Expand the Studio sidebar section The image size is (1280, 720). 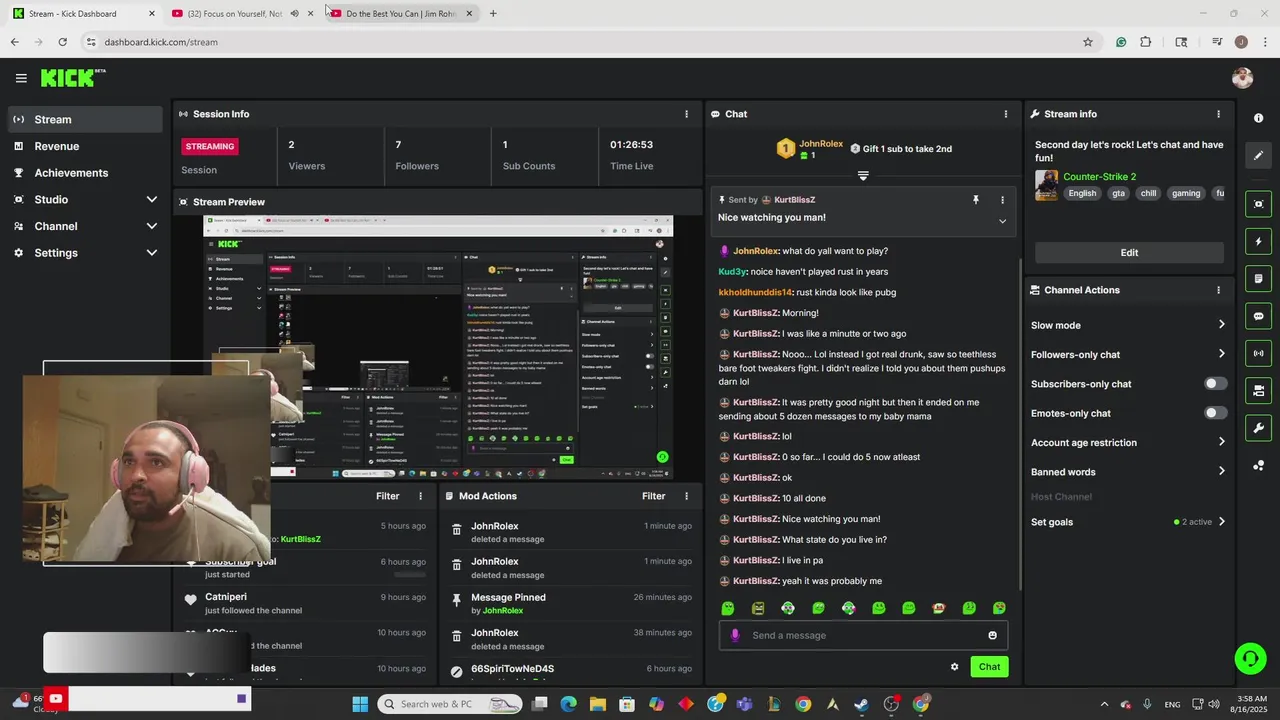point(152,199)
